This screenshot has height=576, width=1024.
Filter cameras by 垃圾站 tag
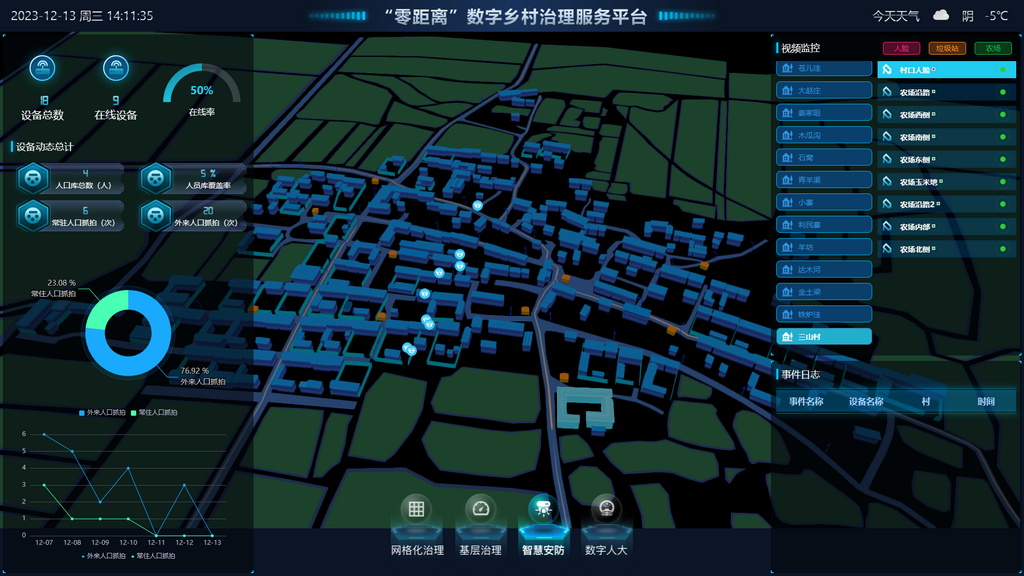pos(947,48)
